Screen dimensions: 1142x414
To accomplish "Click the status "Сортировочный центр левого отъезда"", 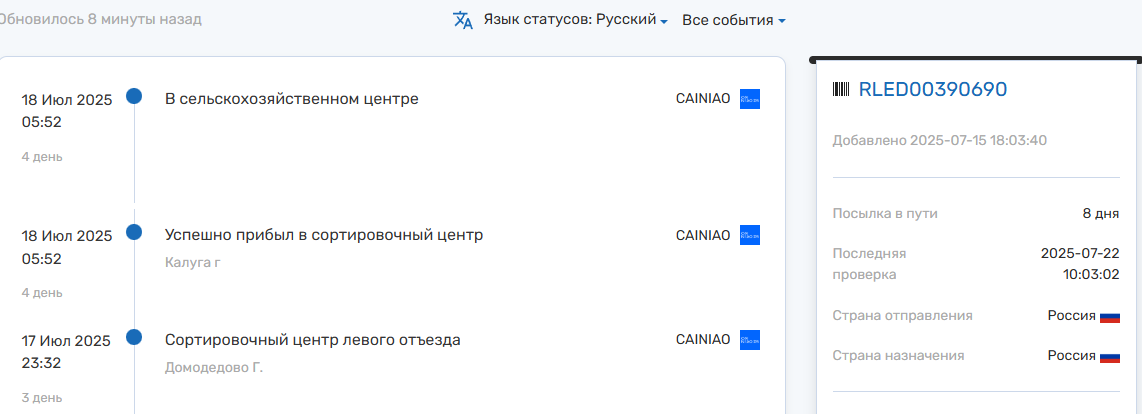I will pyautogui.click(x=313, y=340).
